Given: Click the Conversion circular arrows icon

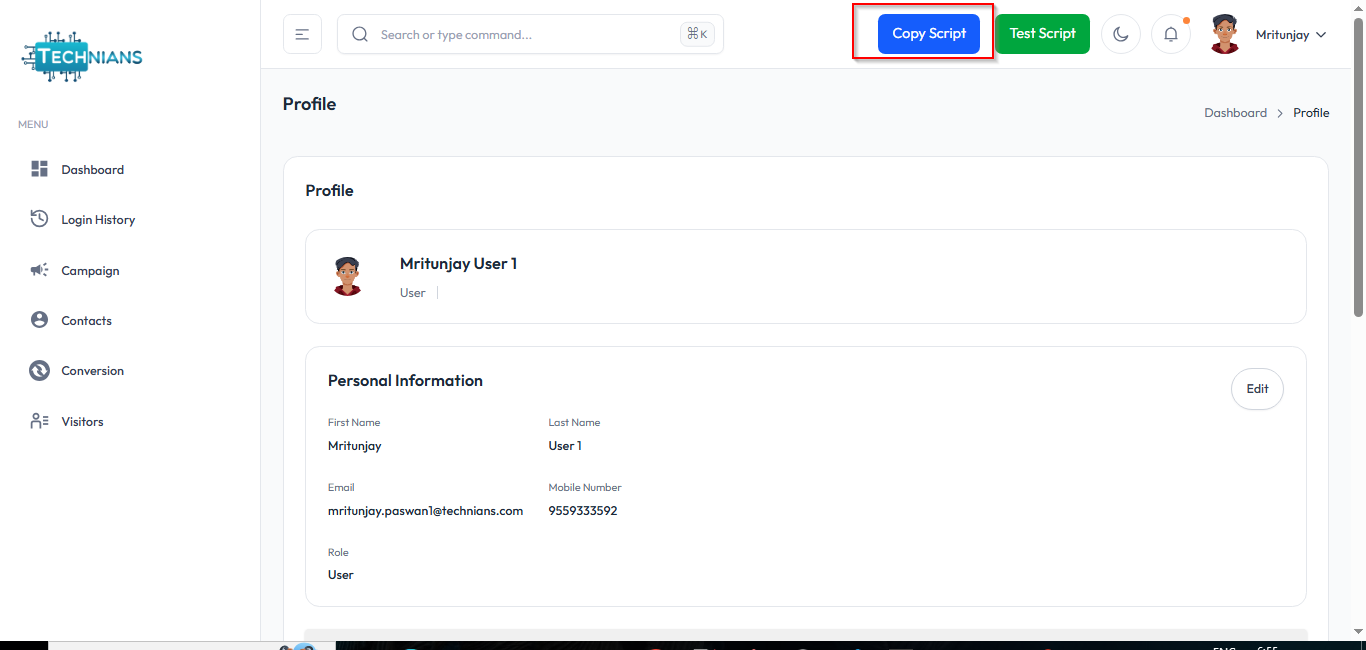Looking at the screenshot, I should 39,371.
